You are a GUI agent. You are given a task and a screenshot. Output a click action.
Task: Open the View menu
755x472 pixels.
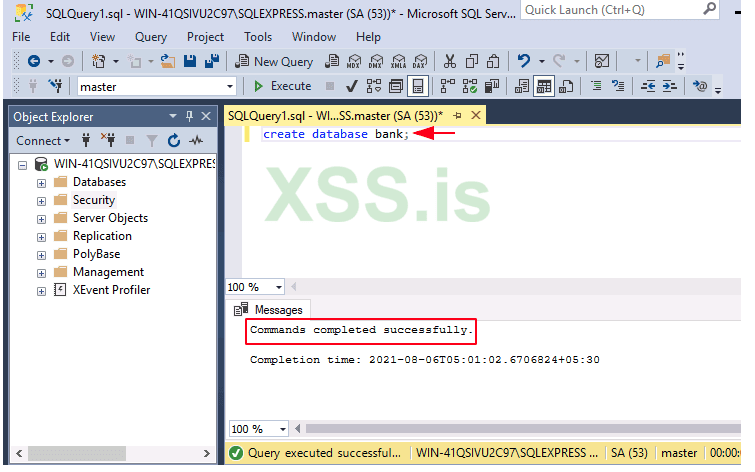tap(102, 37)
